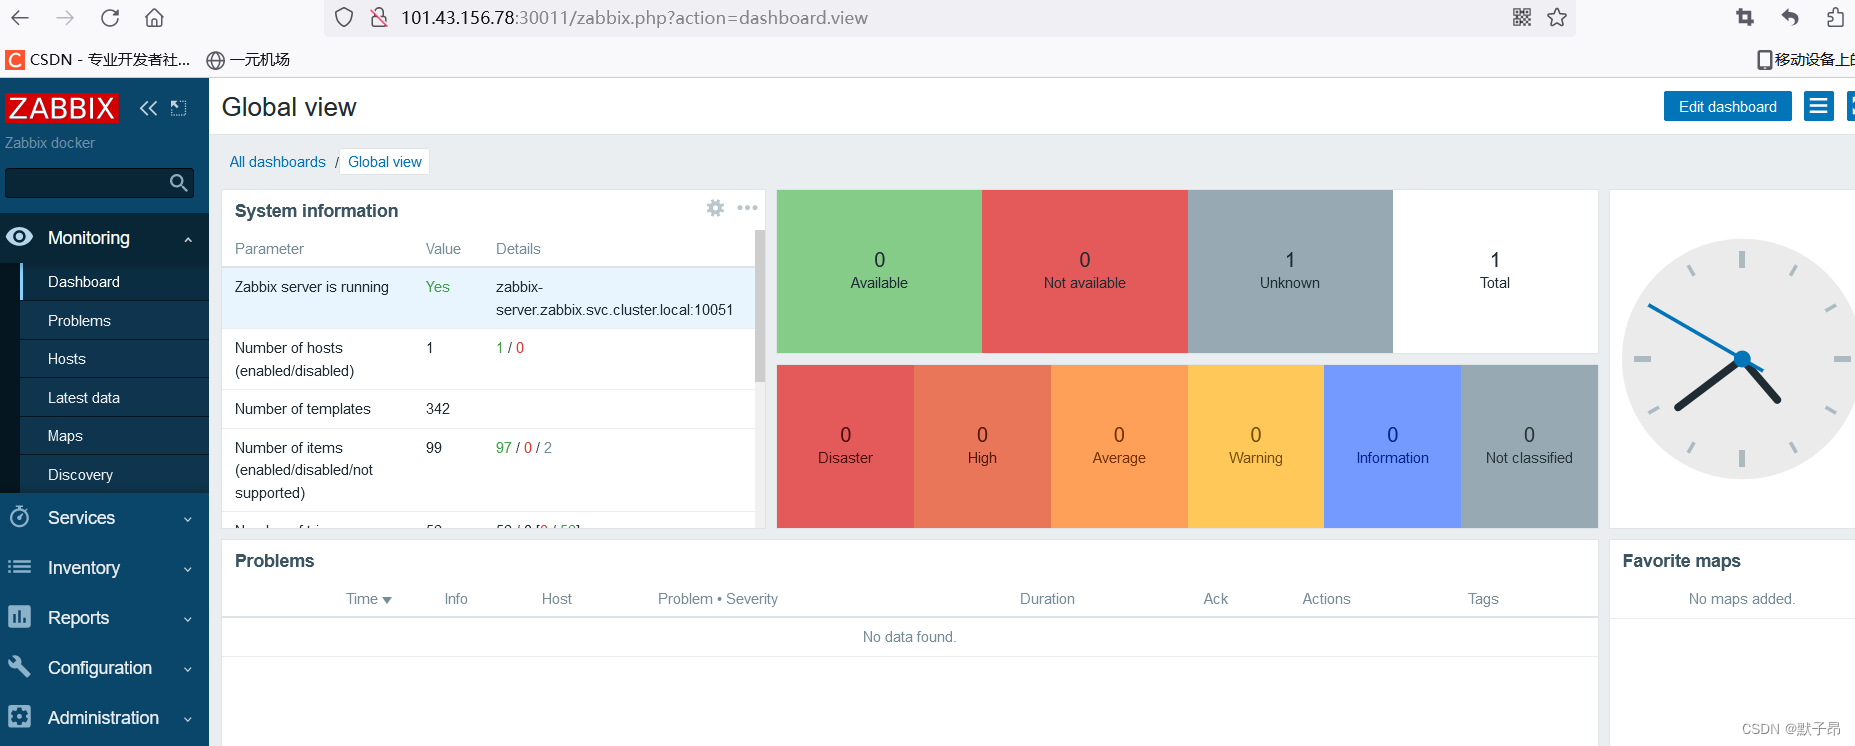Select the Warning severity tile
The image size is (1855, 746).
click(1256, 446)
